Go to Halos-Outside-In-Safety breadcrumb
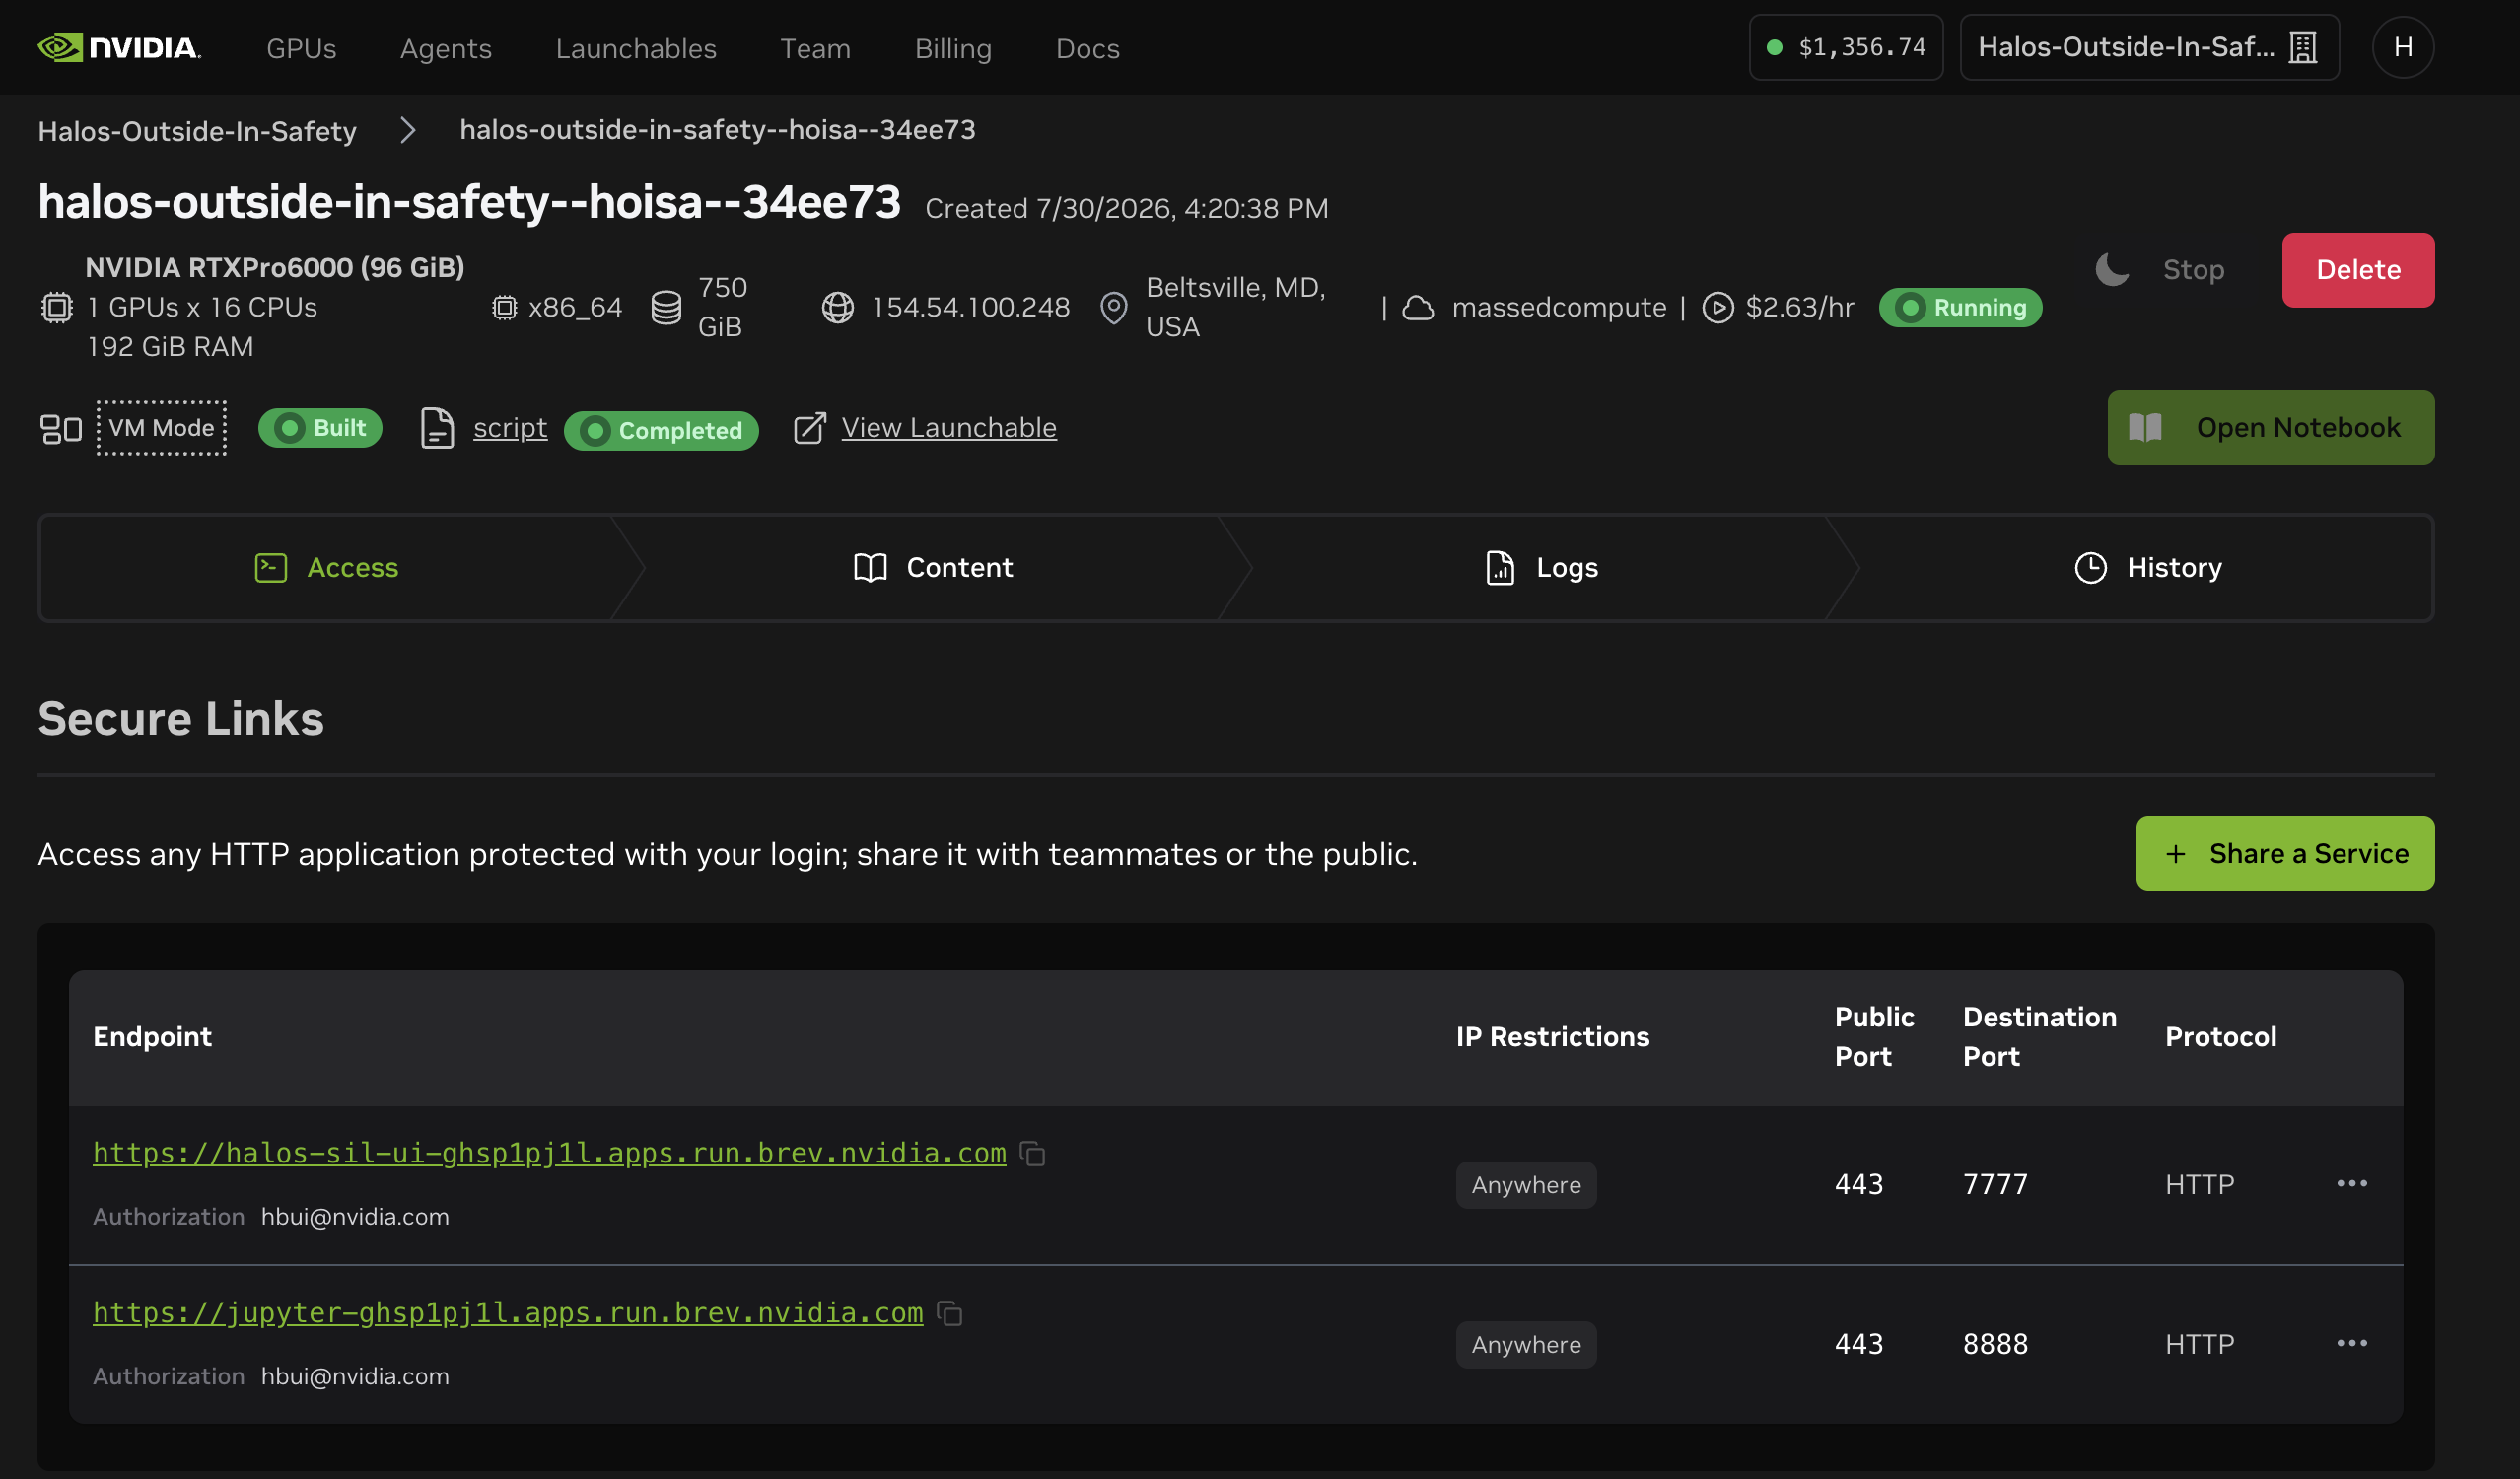Viewport: 2520px width, 1479px height. click(x=197, y=130)
